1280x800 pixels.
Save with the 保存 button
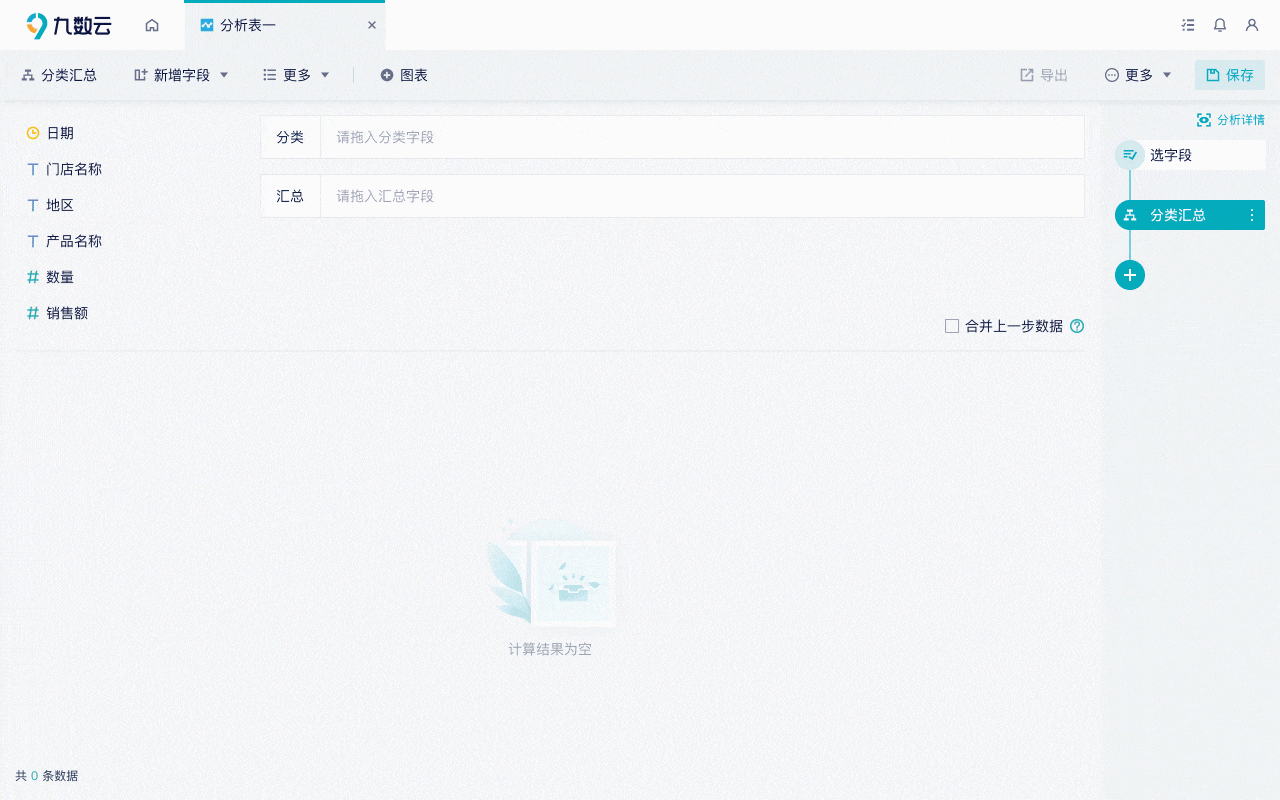pos(1230,75)
